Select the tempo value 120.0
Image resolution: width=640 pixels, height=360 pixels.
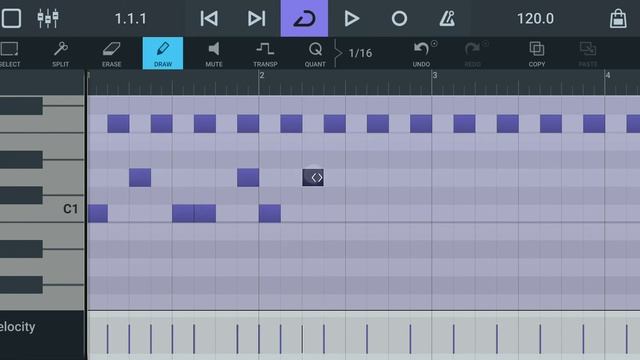535,19
